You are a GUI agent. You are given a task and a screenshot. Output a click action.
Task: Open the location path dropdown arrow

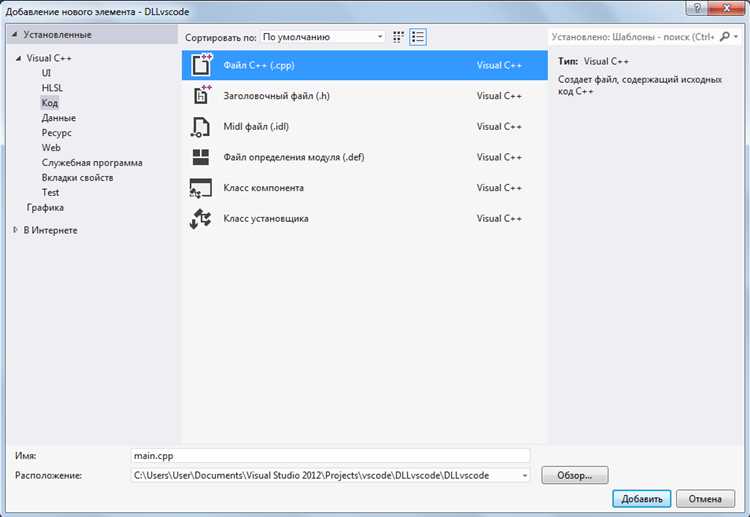click(x=525, y=475)
